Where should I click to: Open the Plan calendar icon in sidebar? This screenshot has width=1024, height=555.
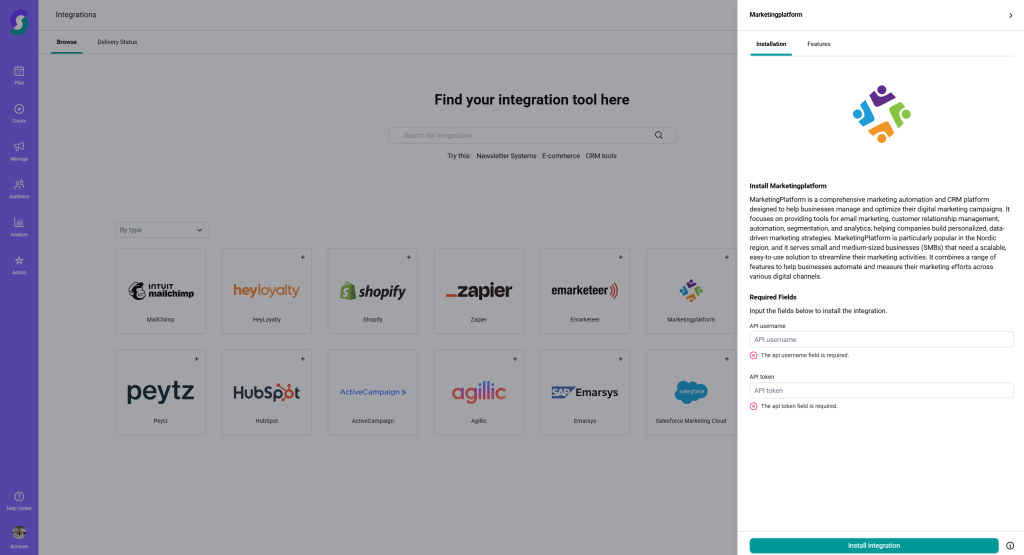[19, 72]
